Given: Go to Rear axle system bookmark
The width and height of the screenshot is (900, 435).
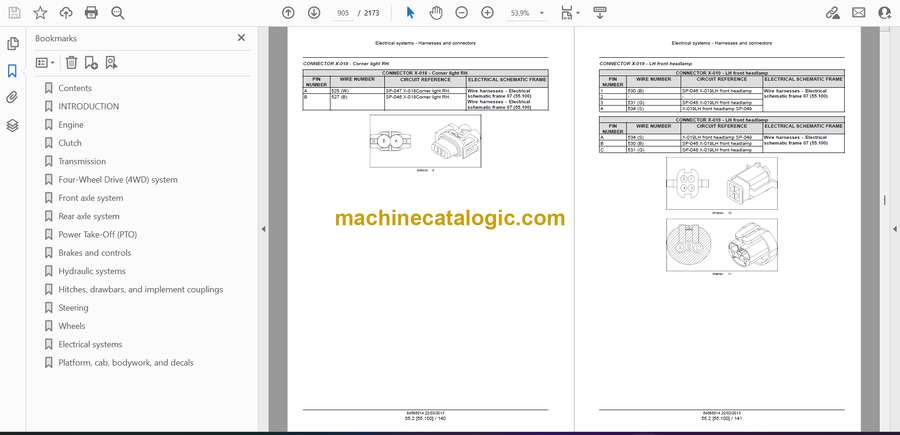Looking at the screenshot, I should (89, 216).
